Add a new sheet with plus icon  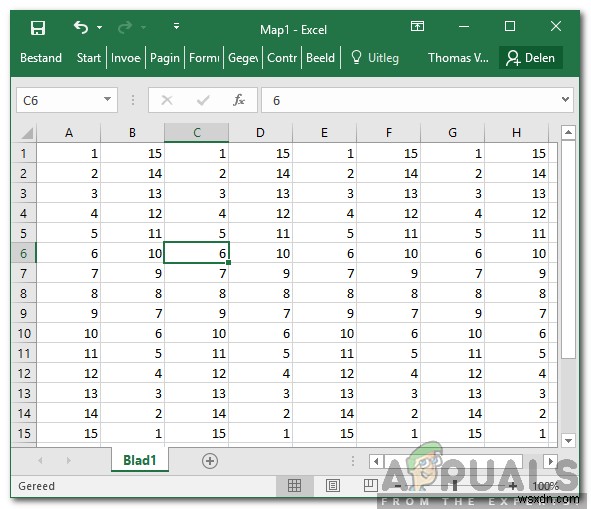coord(210,461)
